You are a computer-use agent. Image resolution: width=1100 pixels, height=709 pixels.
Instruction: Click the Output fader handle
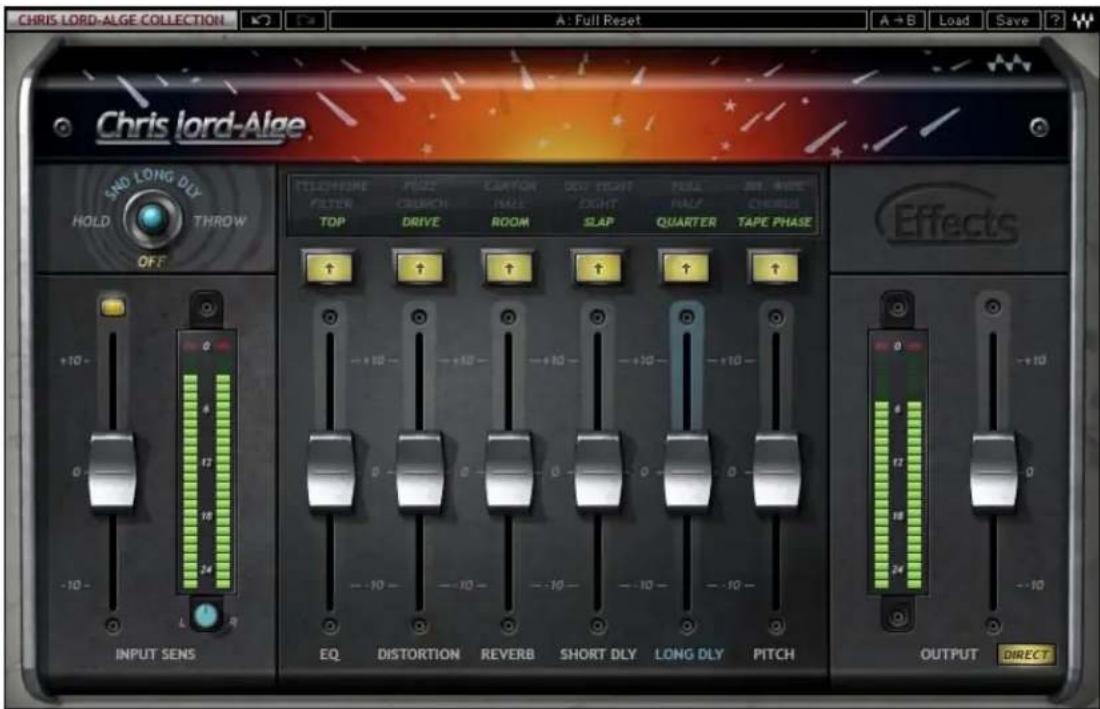[x=993, y=470]
